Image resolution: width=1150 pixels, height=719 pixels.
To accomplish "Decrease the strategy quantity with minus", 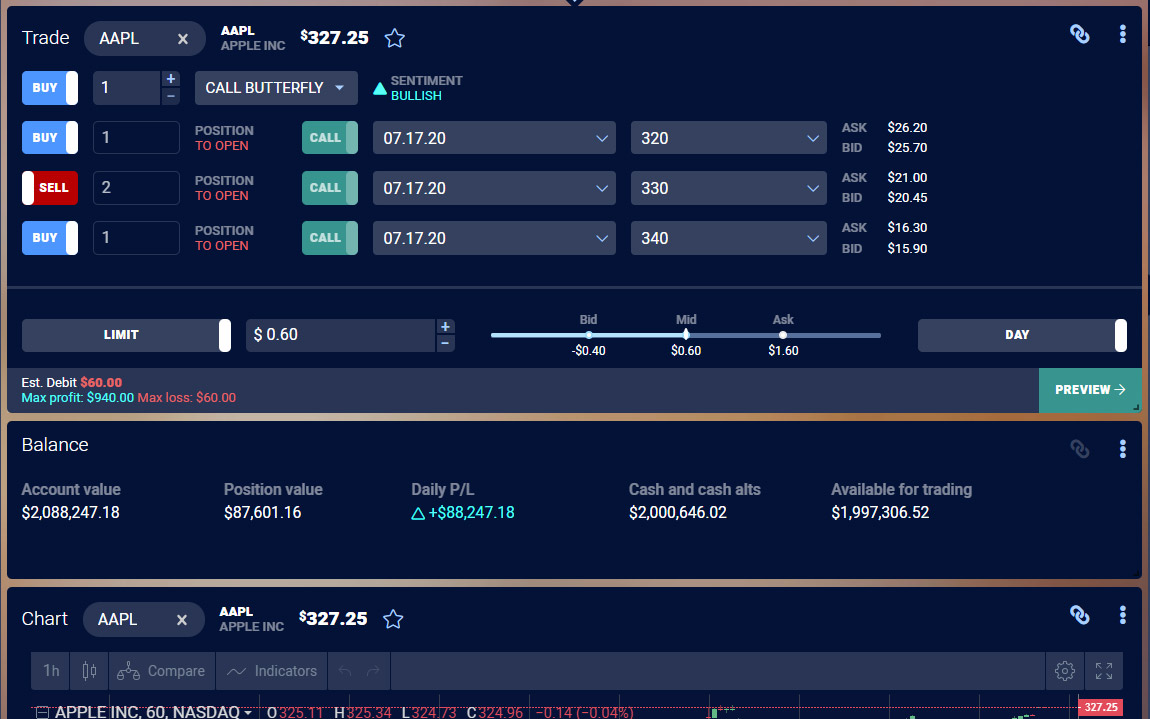I will point(171,96).
